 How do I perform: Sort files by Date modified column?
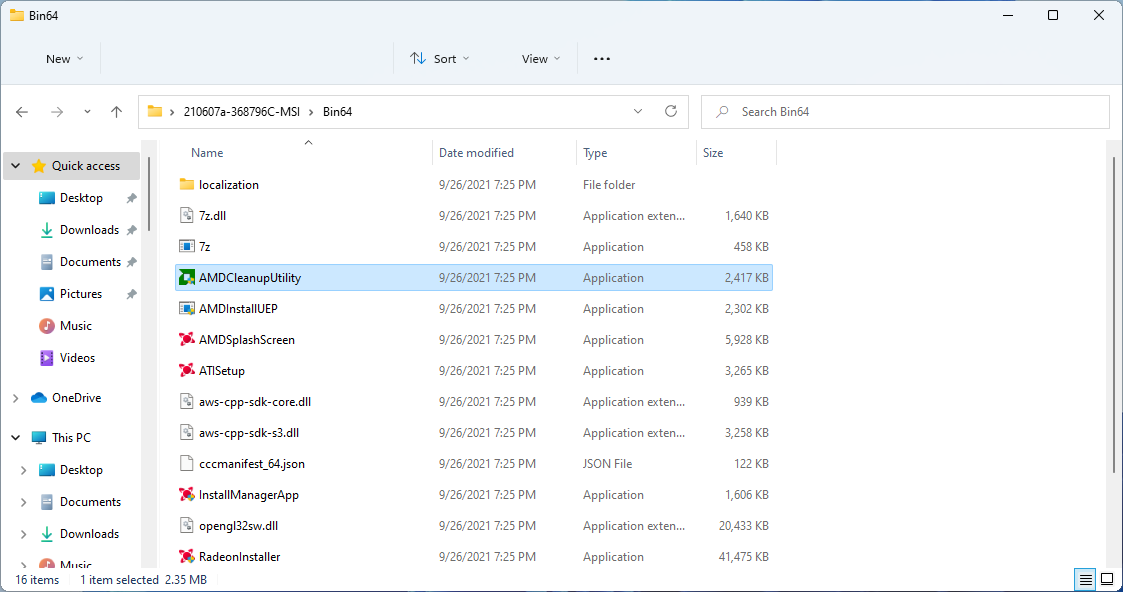(476, 153)
